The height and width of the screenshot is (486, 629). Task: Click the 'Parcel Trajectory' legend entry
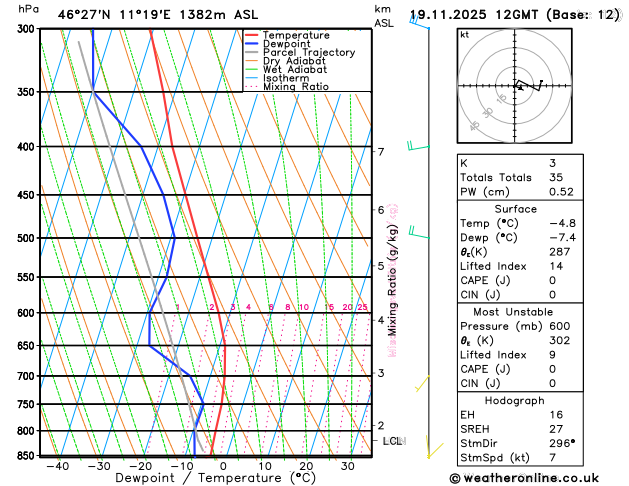309,53
